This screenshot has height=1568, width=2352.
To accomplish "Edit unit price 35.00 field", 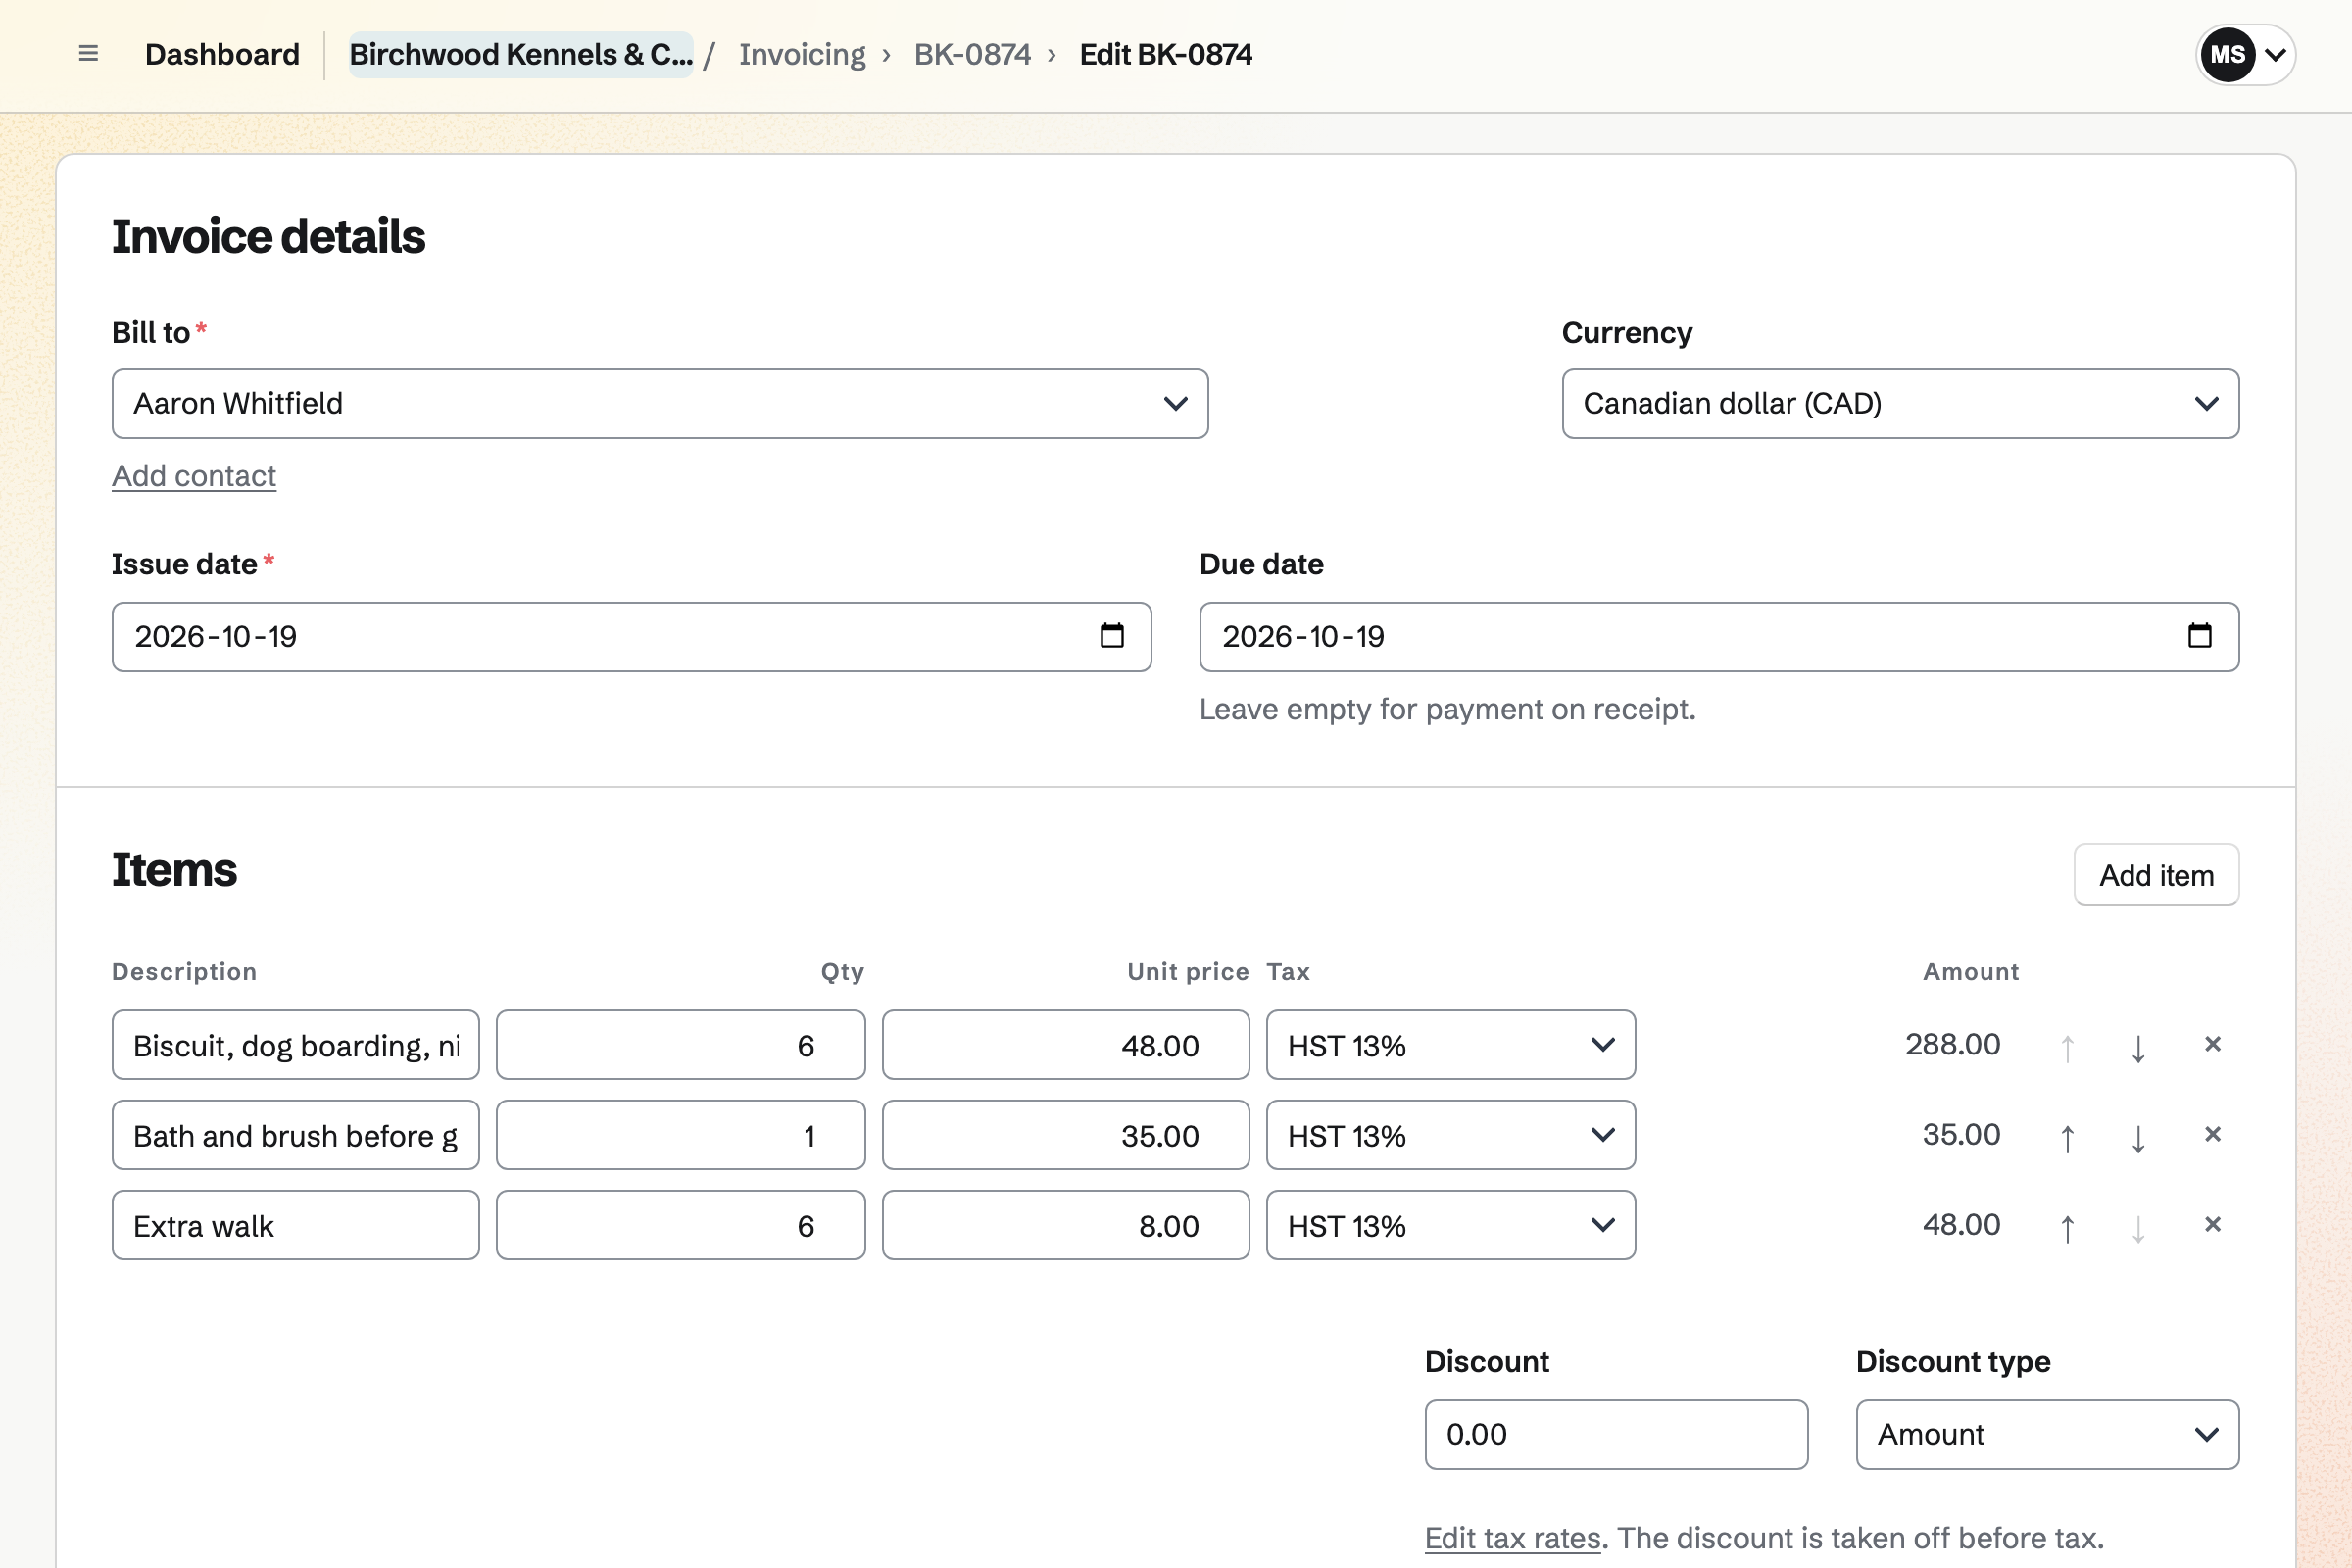I will coord(1066,1135).
